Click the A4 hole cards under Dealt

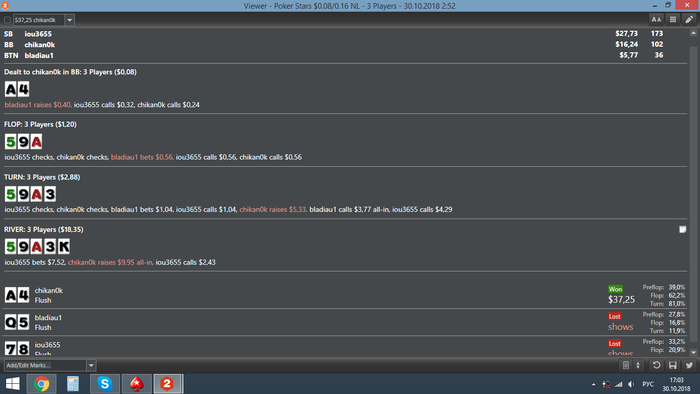[x=17, y=89]
